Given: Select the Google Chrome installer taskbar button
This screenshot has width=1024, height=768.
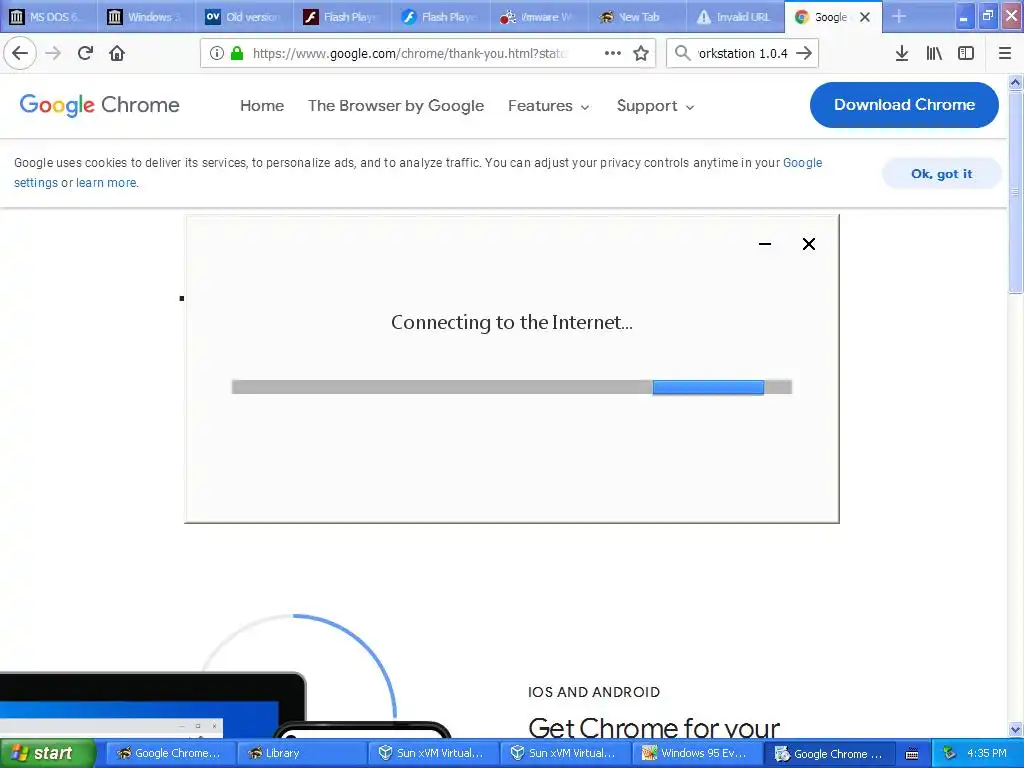Looking at the screenshot, I should [x=829, y=753].
